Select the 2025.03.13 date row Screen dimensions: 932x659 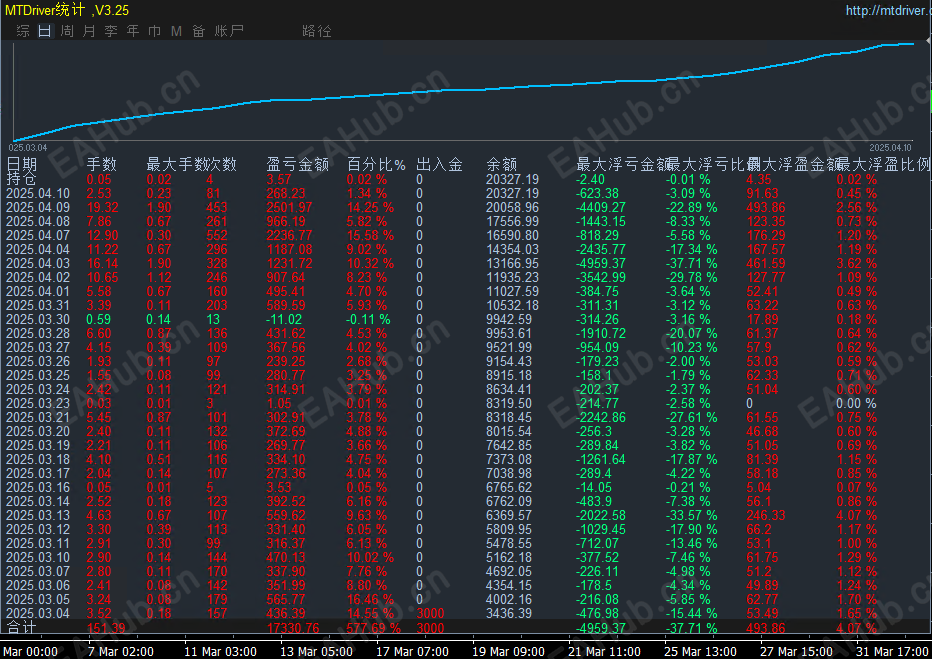click(x=38, y=516)
